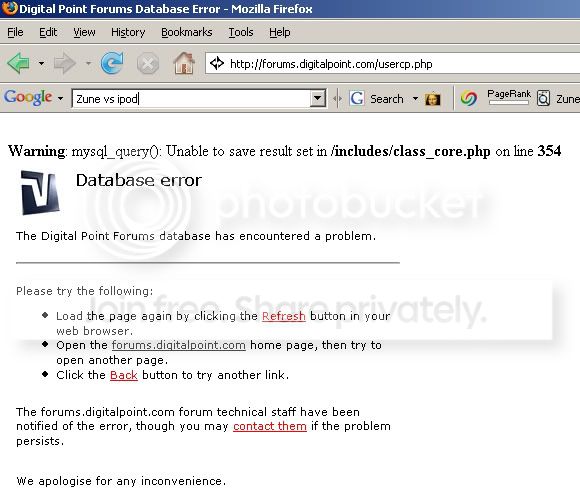Open the Bookmarks menu

[186, 33]
